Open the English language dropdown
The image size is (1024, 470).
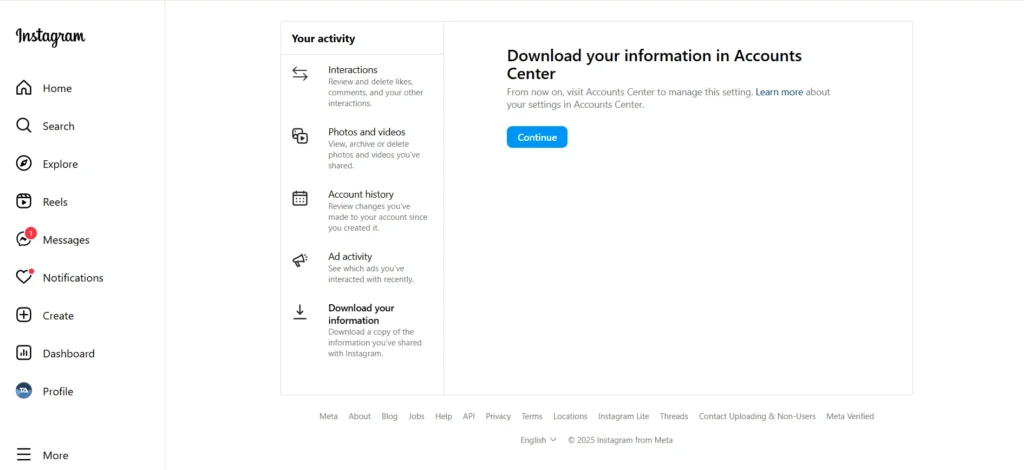pyautogui.click(x=538, y=440)
